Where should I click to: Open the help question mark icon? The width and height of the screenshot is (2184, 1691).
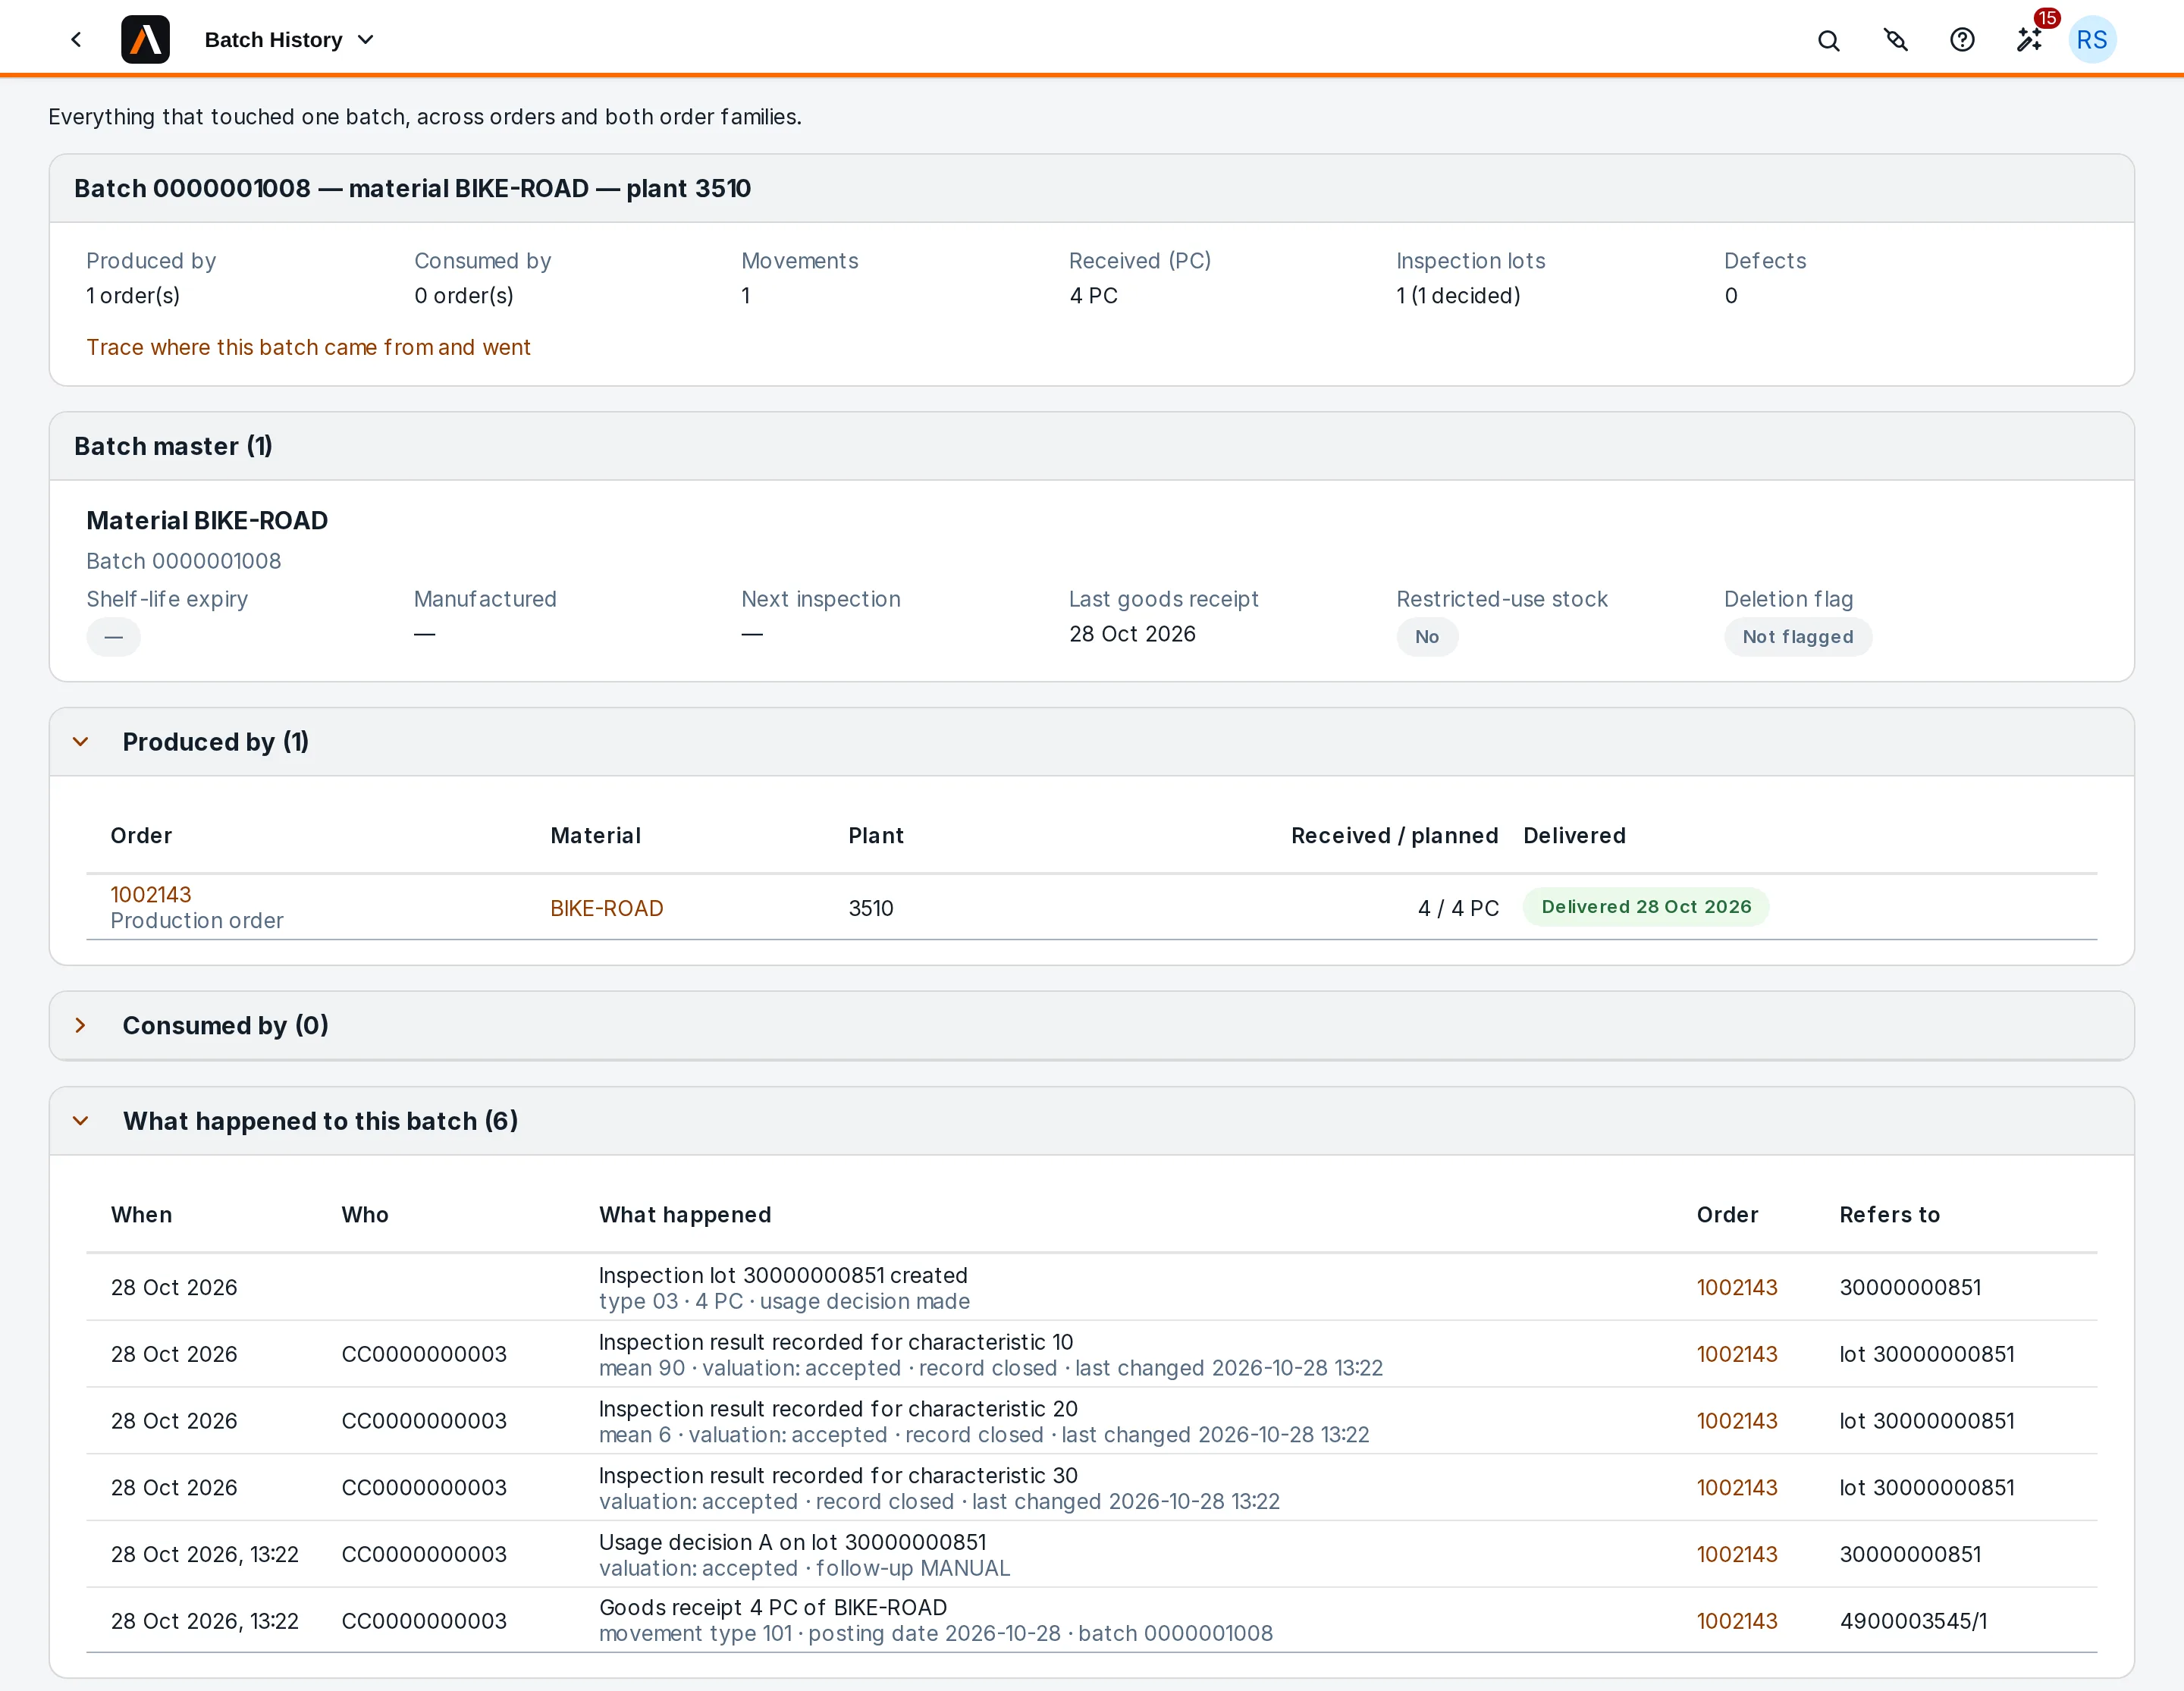tap(1962, 40)
